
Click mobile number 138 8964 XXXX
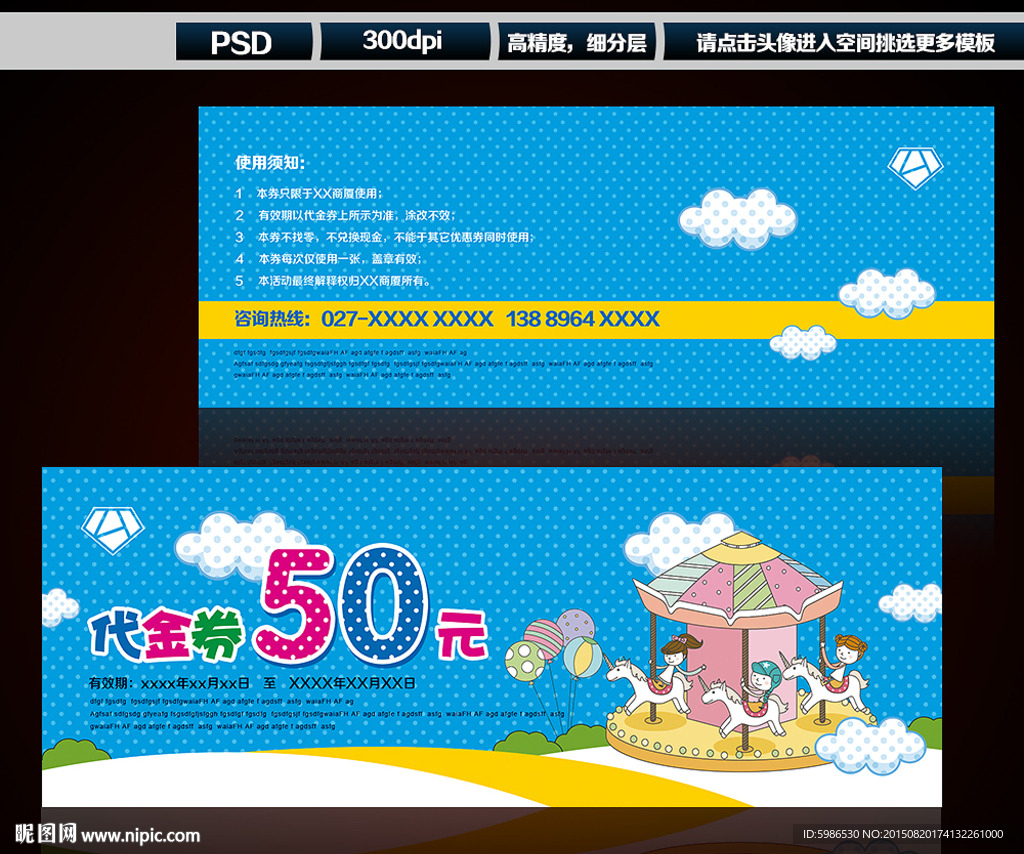tap(583, 319)
